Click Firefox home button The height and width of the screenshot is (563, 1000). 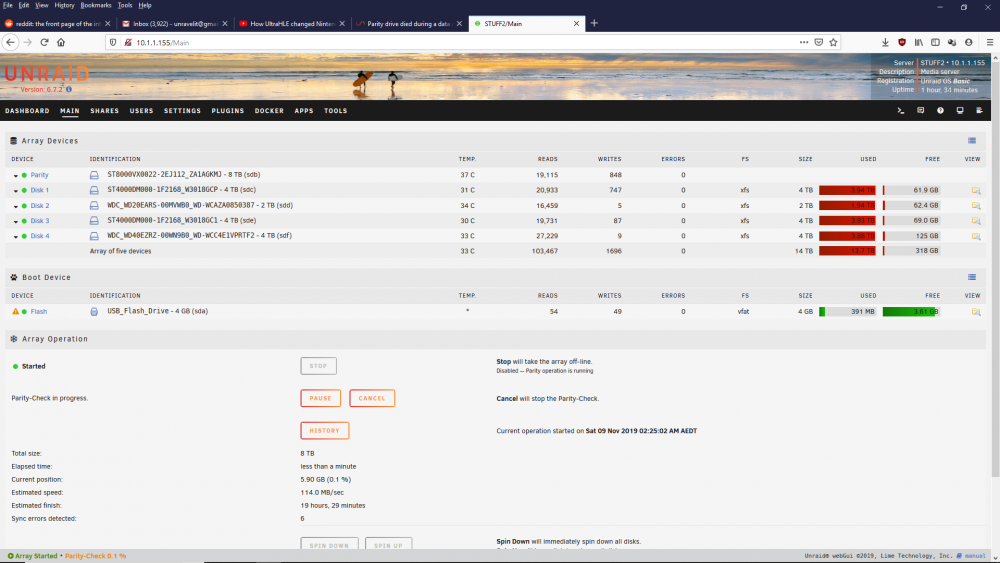[x=61, y=42]
